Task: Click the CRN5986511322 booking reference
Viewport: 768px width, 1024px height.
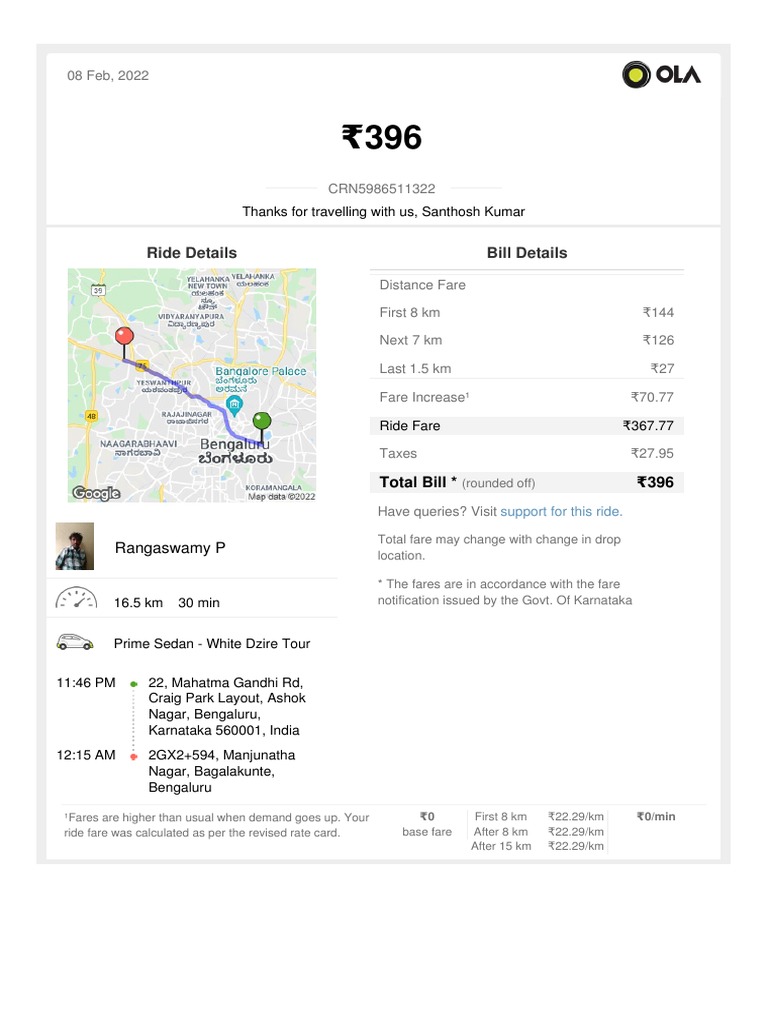Action: coord(382,188)
